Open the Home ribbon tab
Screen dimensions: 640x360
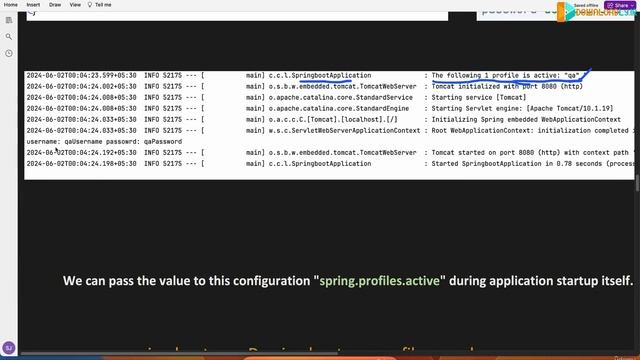click(11, 5)
